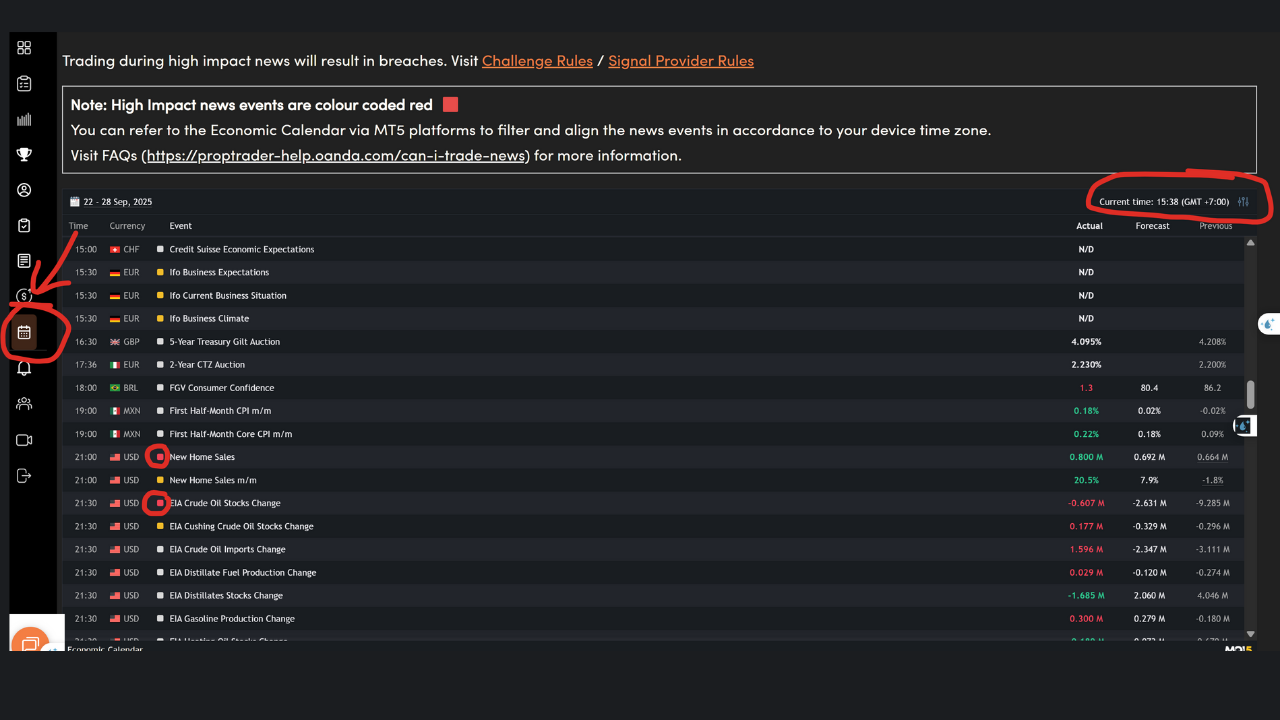Viewport: 1280px width, 720px height.
Task: Open the orange chat widget button
Action: pyautogui.click(x=31, y=642)
